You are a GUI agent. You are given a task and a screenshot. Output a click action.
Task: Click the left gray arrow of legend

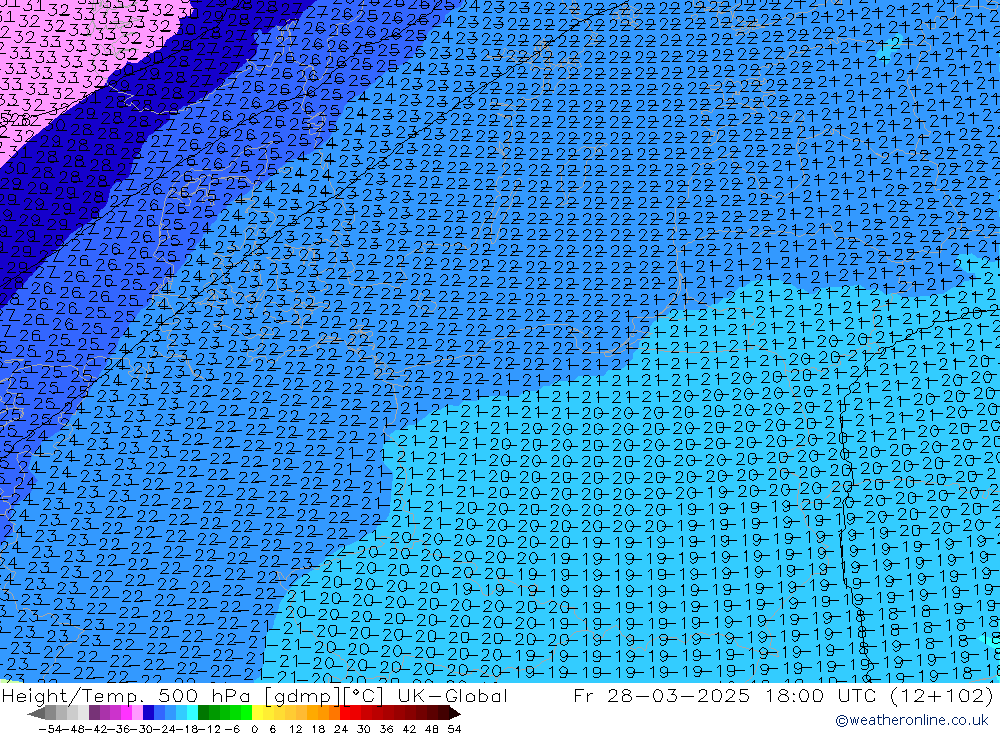click(36, 713)
